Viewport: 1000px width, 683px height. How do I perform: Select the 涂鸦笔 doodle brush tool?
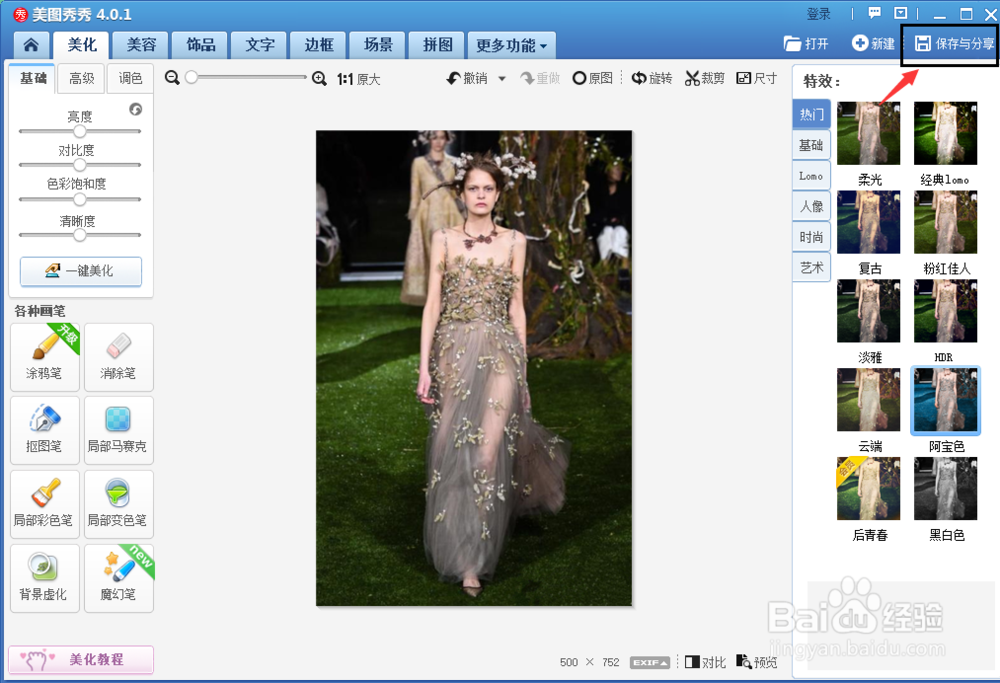pyautogui.click(x=45, y=357)
